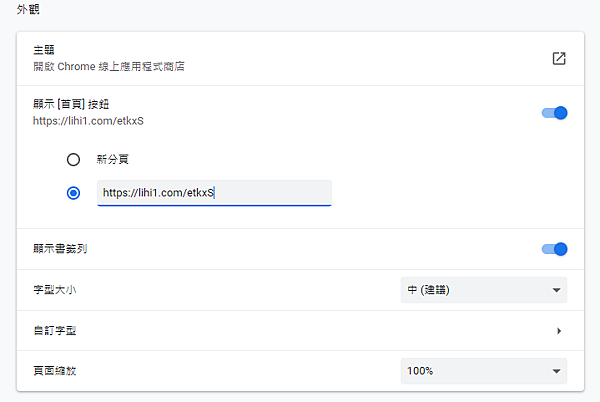The image size is (600, 402).
Task: Disable the 顯示書籤列 toggle
Action: pyautogui.click(x=554, y=249)
